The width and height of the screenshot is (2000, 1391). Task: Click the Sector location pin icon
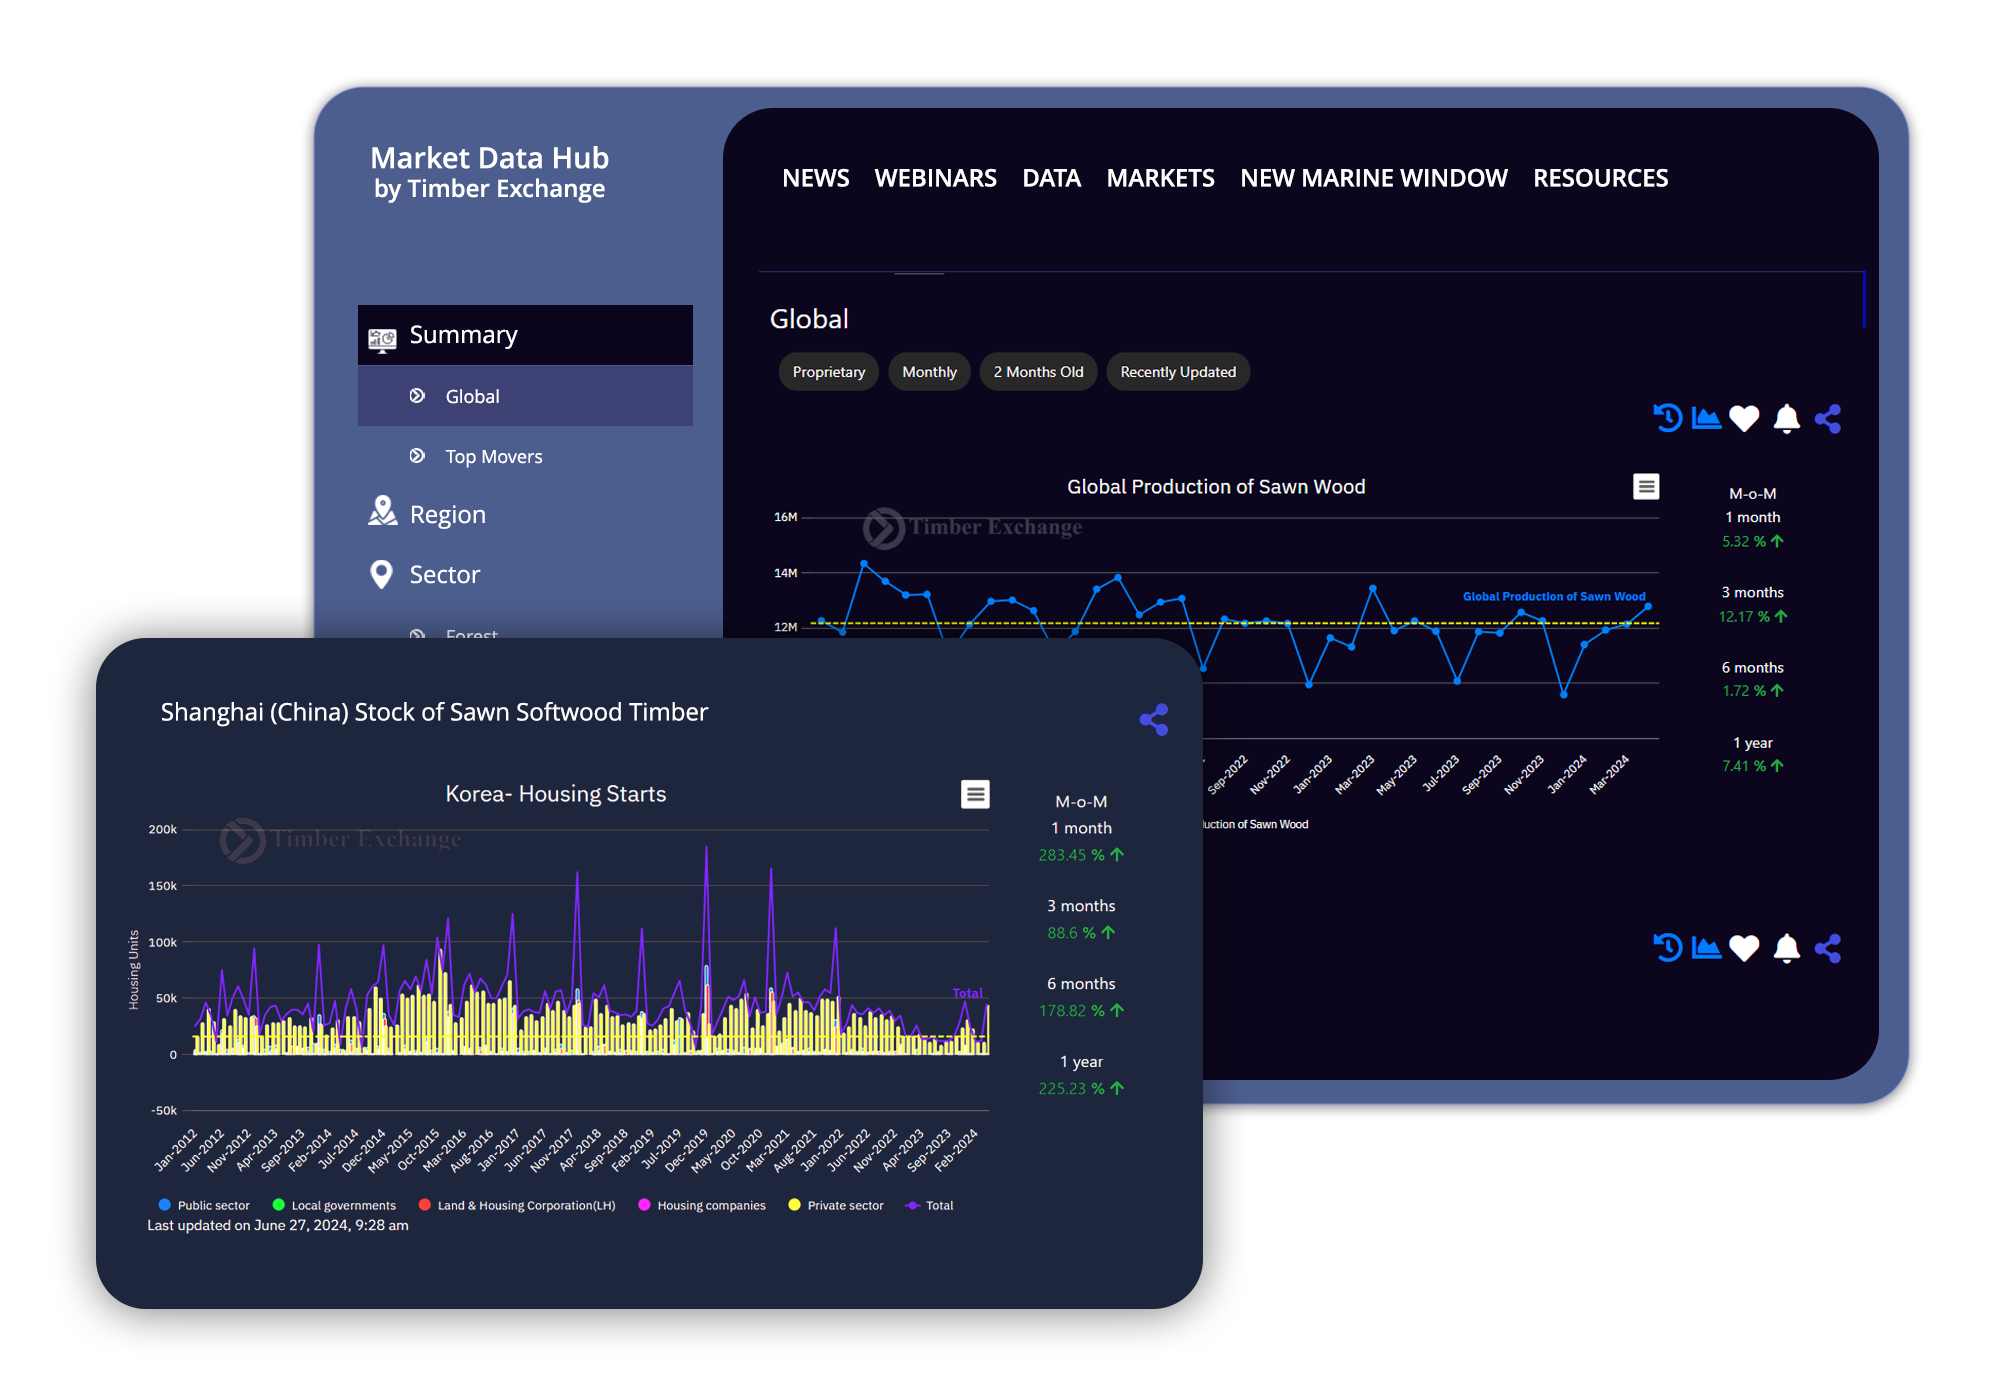coord(381,574)
